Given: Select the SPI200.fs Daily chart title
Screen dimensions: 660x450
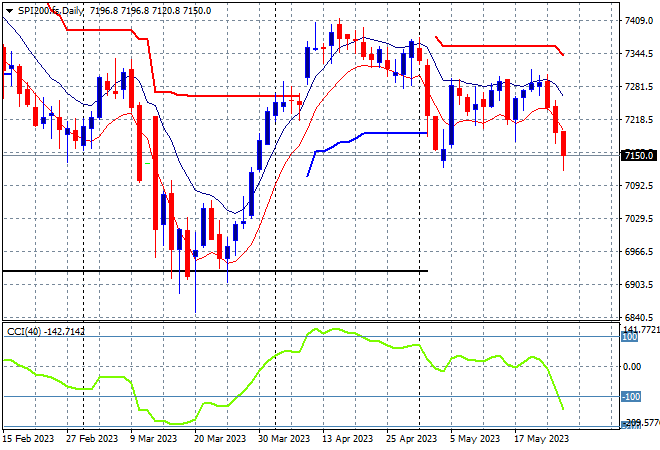Looking at the screenshot, I should click(x=51, y=11).
